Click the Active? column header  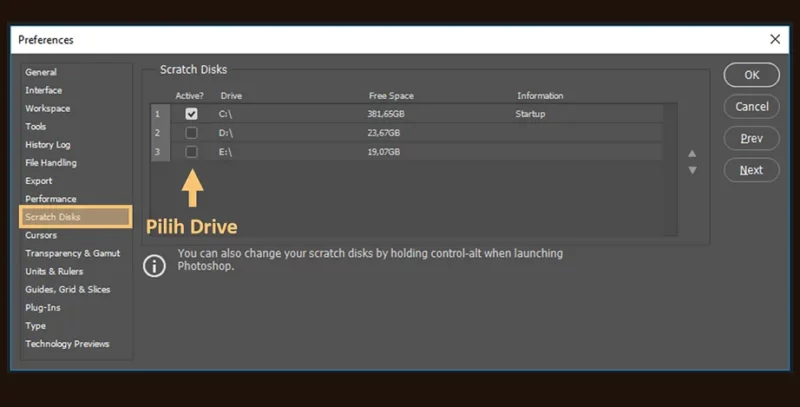click(x=189, y=95)
